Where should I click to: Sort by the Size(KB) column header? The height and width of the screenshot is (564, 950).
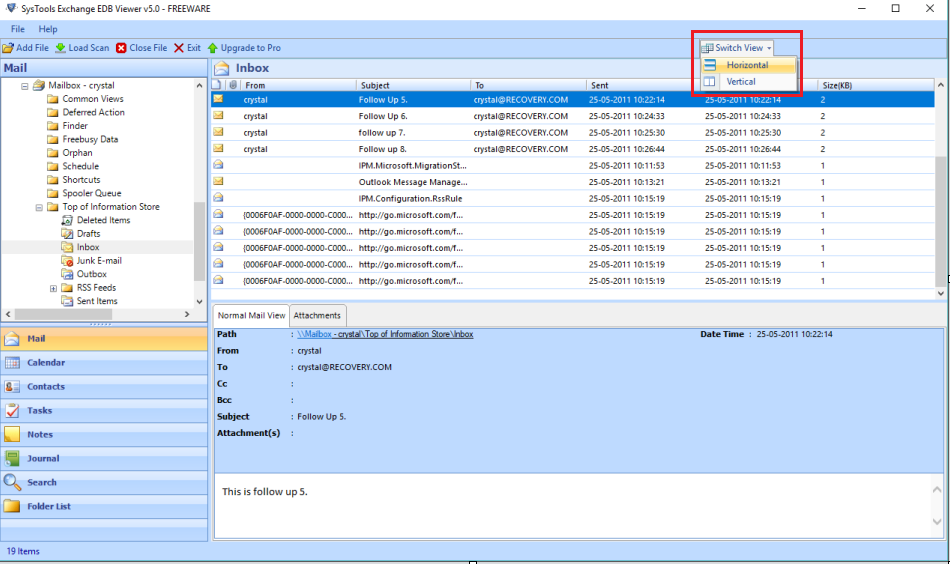coord(875,85)
